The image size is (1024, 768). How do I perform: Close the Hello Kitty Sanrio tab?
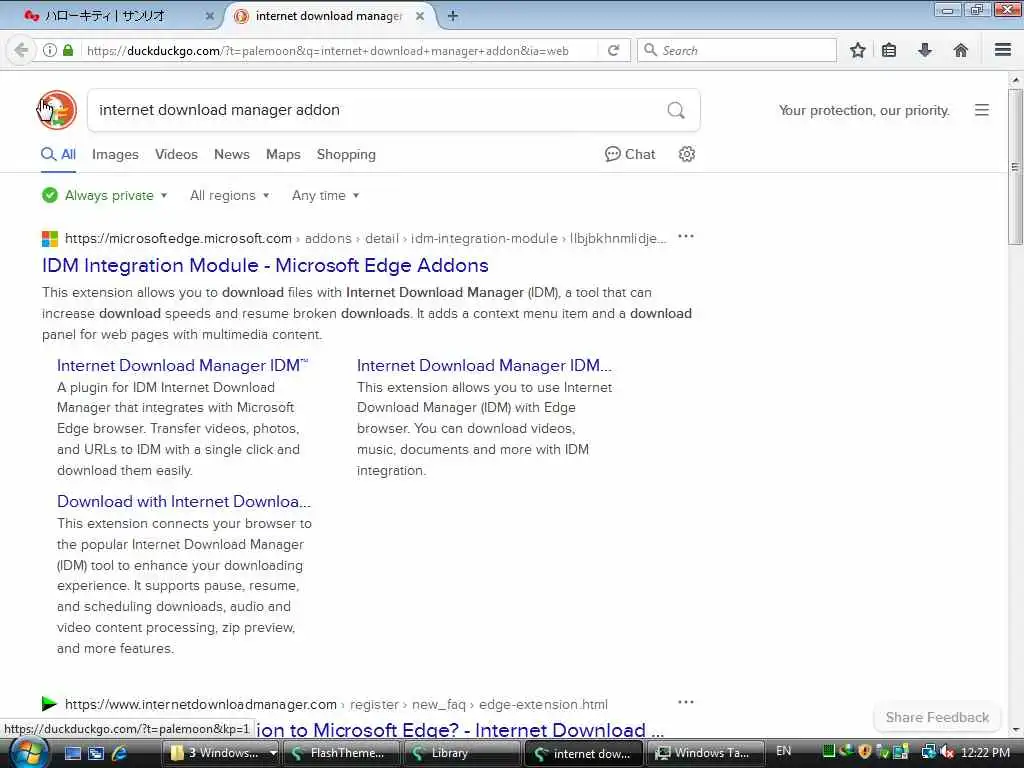pos(210,16)
